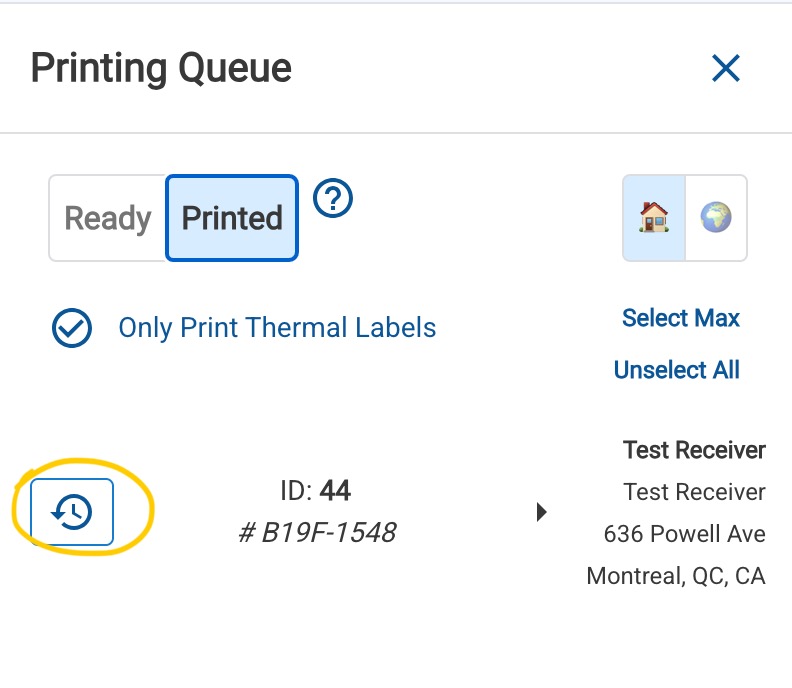The image size is (792, 688).
Task: Click the non-bold Test Receiver line
Action: coord(694,492)
